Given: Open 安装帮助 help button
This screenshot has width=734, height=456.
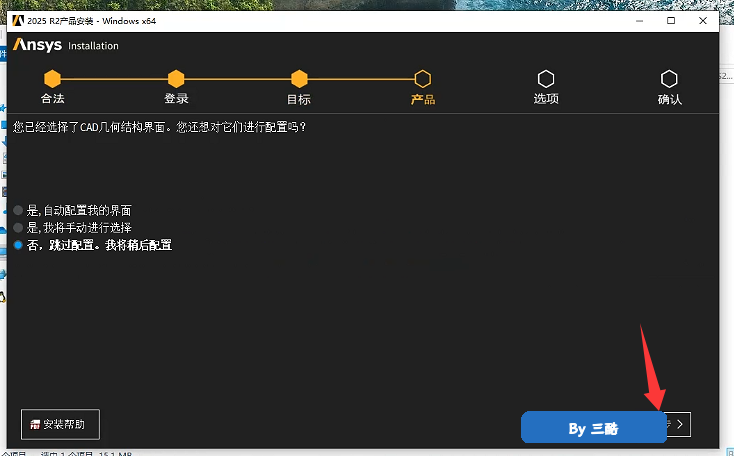Looking at the screenshot, I should coord(60,424).
